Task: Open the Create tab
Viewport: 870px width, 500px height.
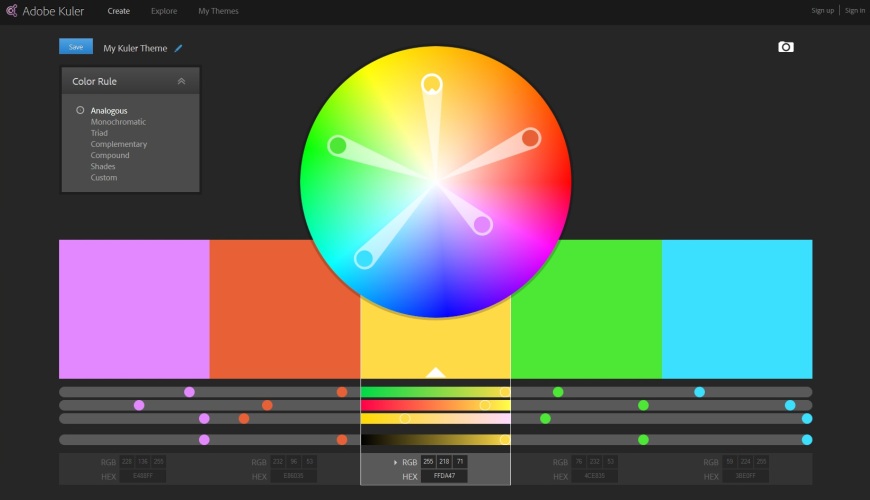Action: 119,11
